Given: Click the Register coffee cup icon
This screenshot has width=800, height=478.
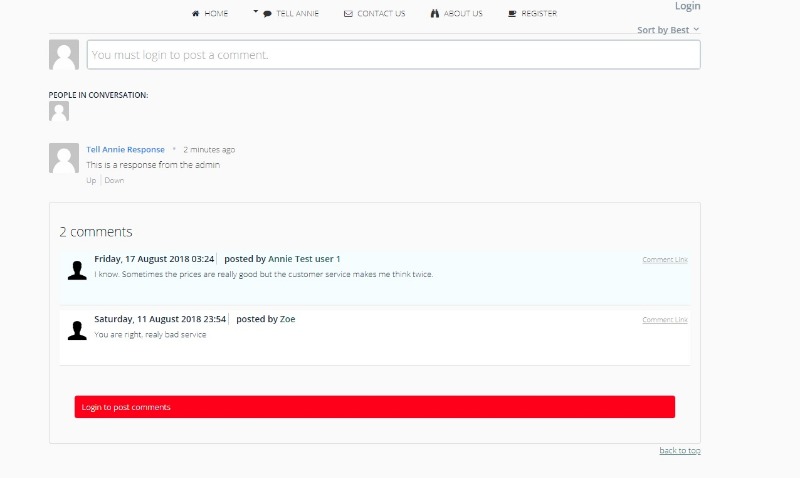Looking at the screenshot, I should click(512, 14).
